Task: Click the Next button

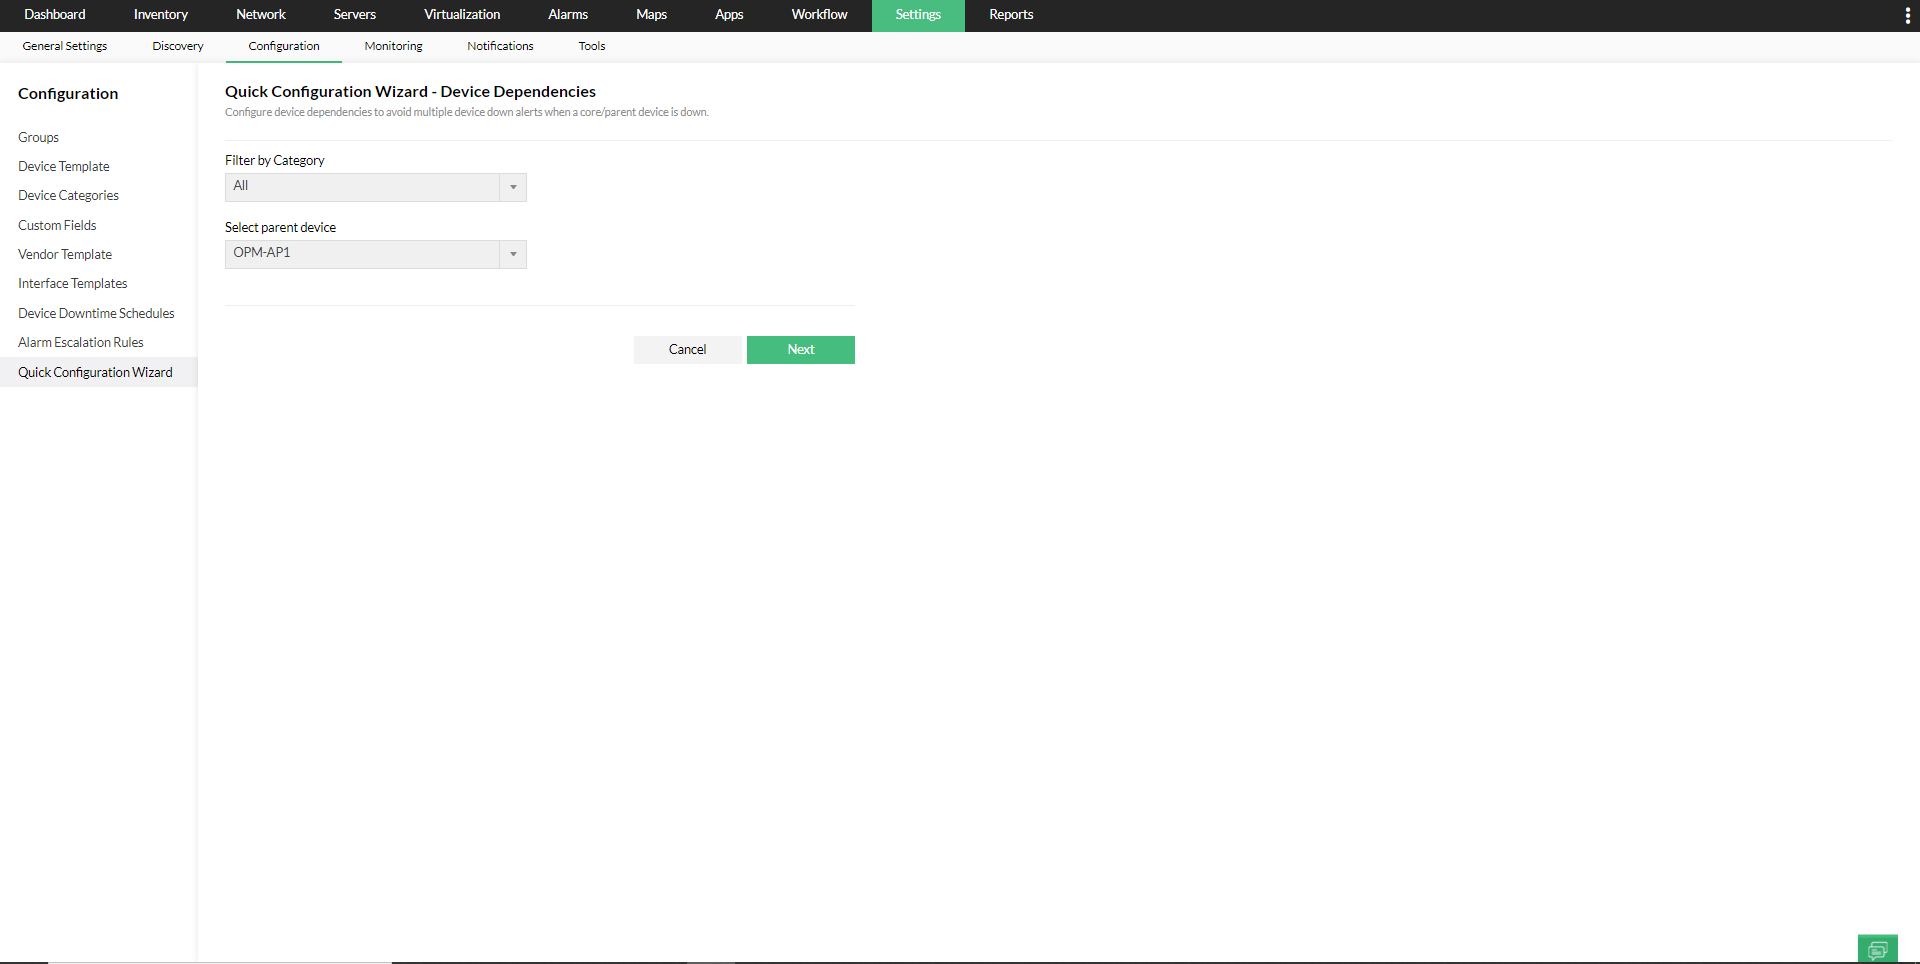Action: (x=800, y=349)
